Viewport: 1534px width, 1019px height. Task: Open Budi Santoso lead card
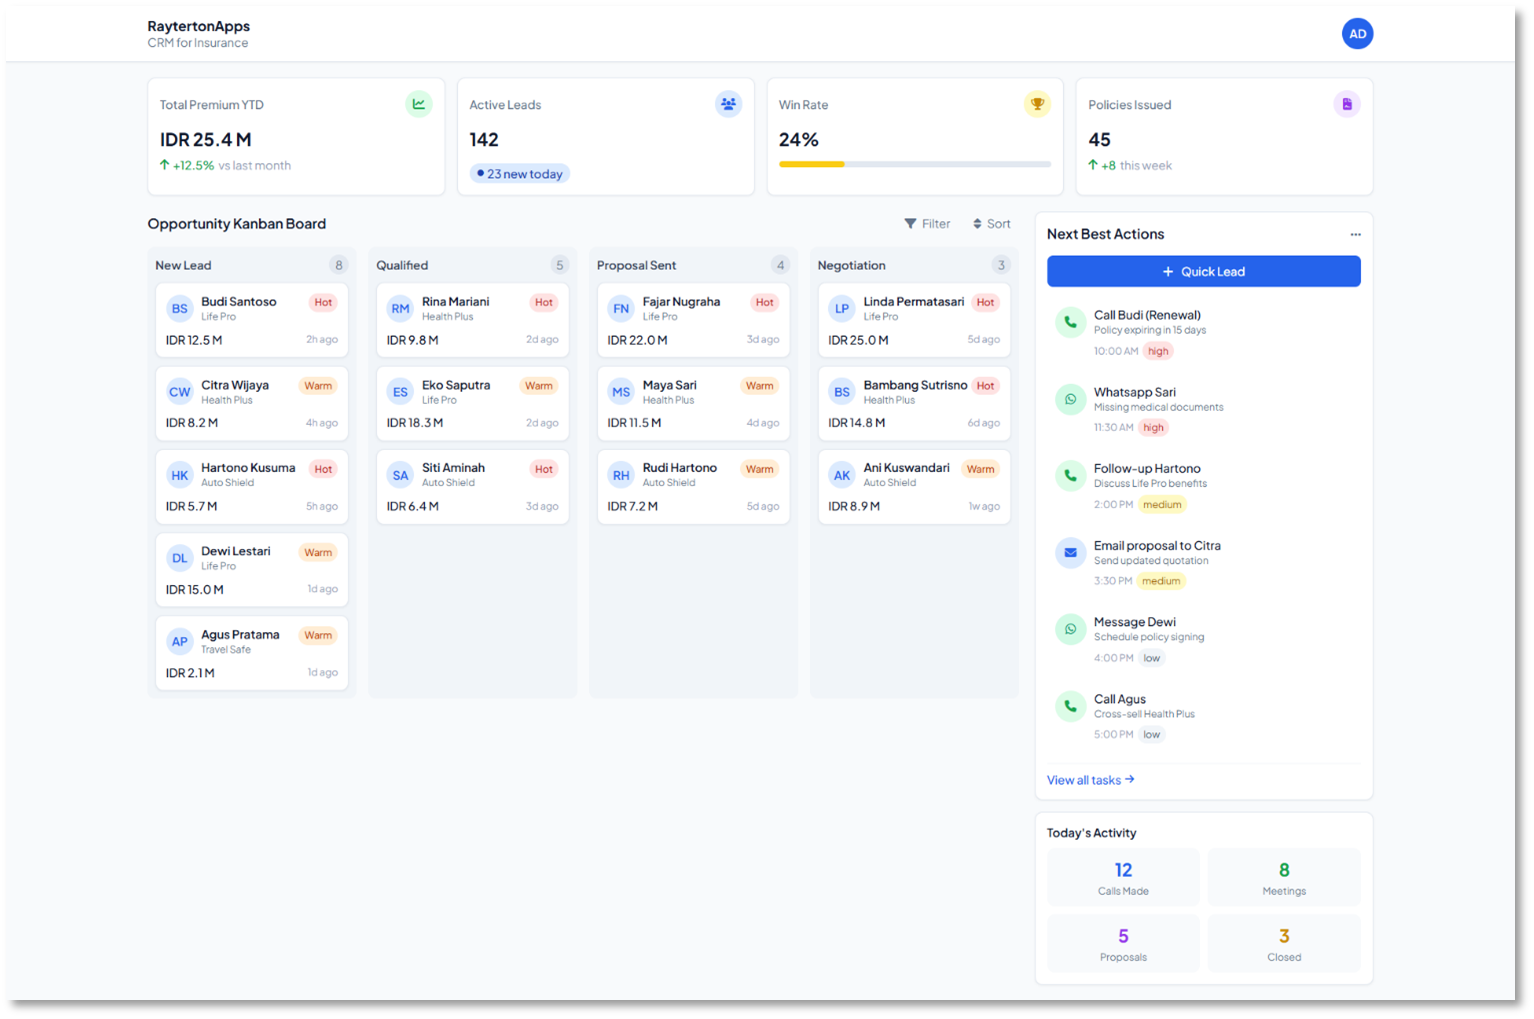click(x=251, y=321)
